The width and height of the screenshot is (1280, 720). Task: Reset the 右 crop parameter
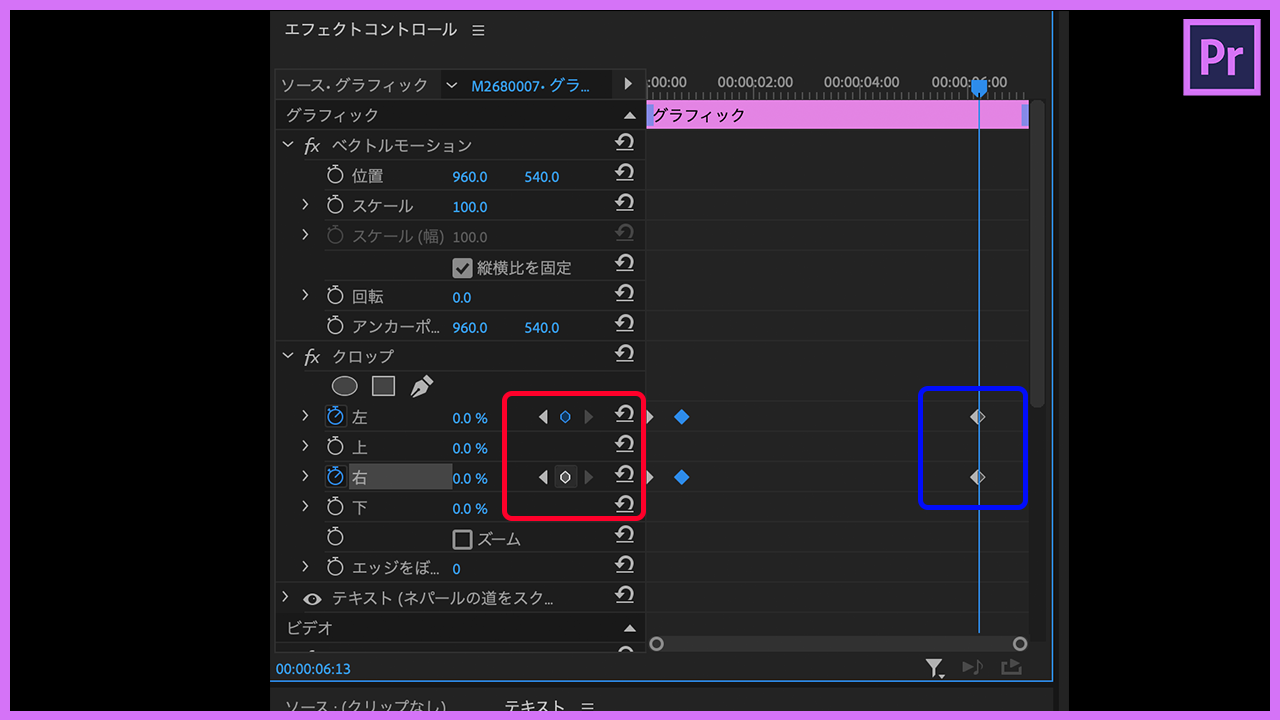click(624, 475)
